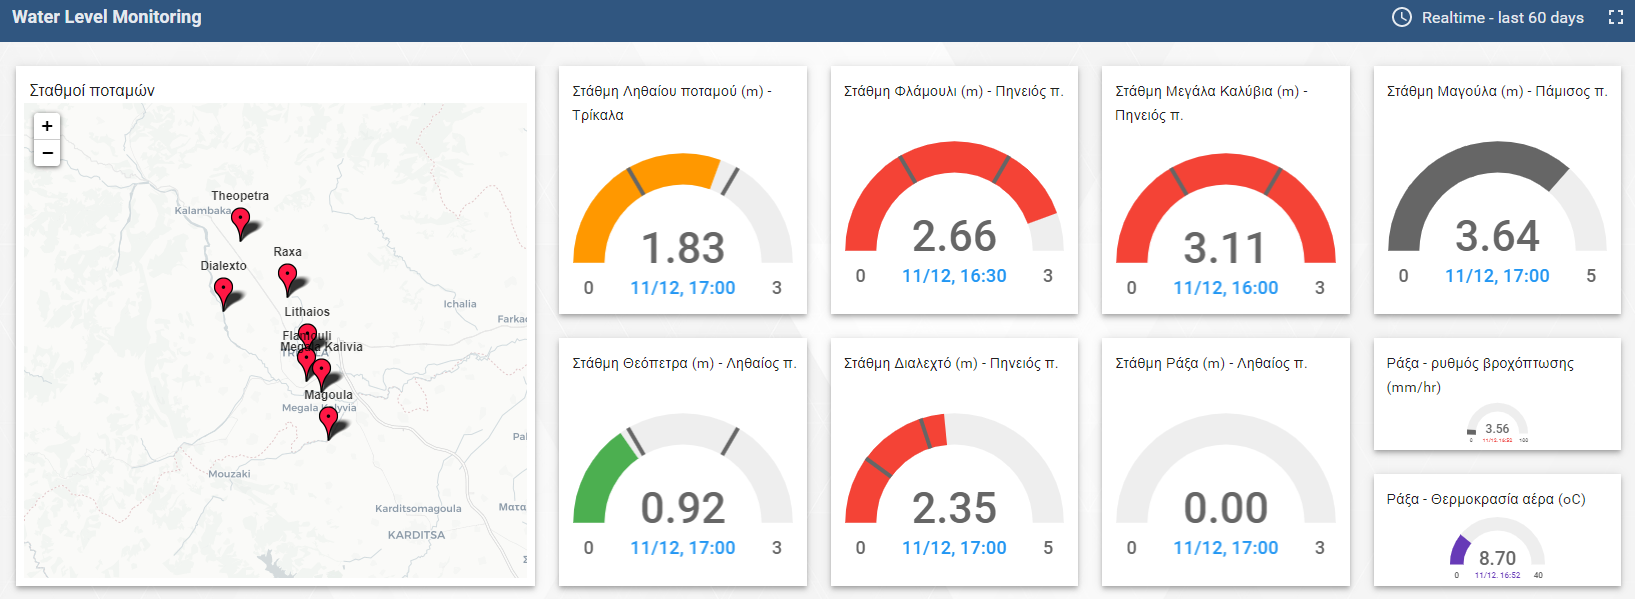Click the Στάθμη Θεόπετρα (m) widget title
Viewport: 1635px width, 599px height.
point(684,363)
